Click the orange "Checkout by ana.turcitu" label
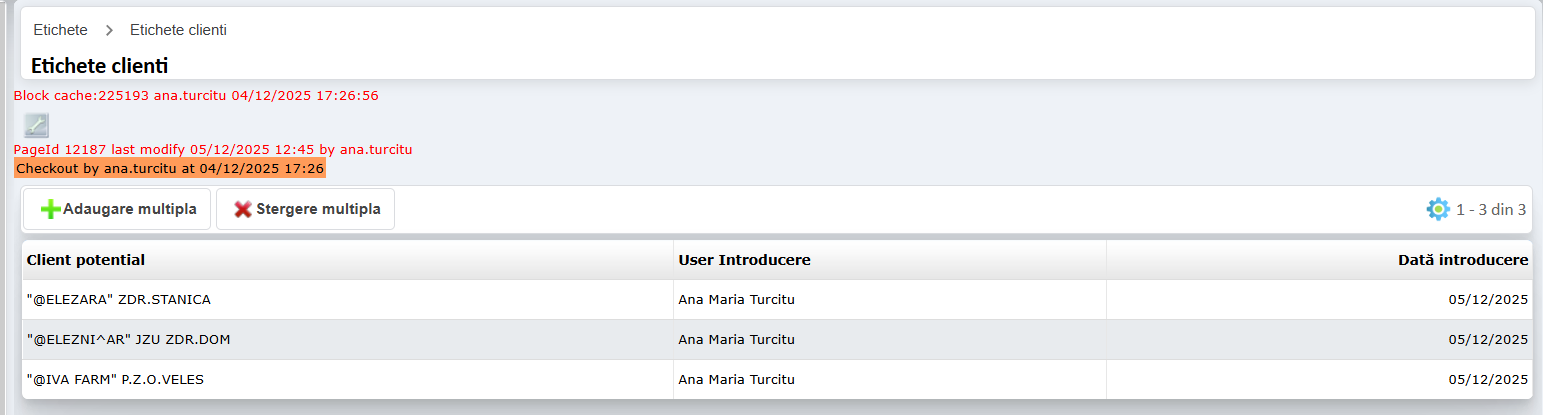Screen dimensions: 1543x415 (x=170, y=168)
